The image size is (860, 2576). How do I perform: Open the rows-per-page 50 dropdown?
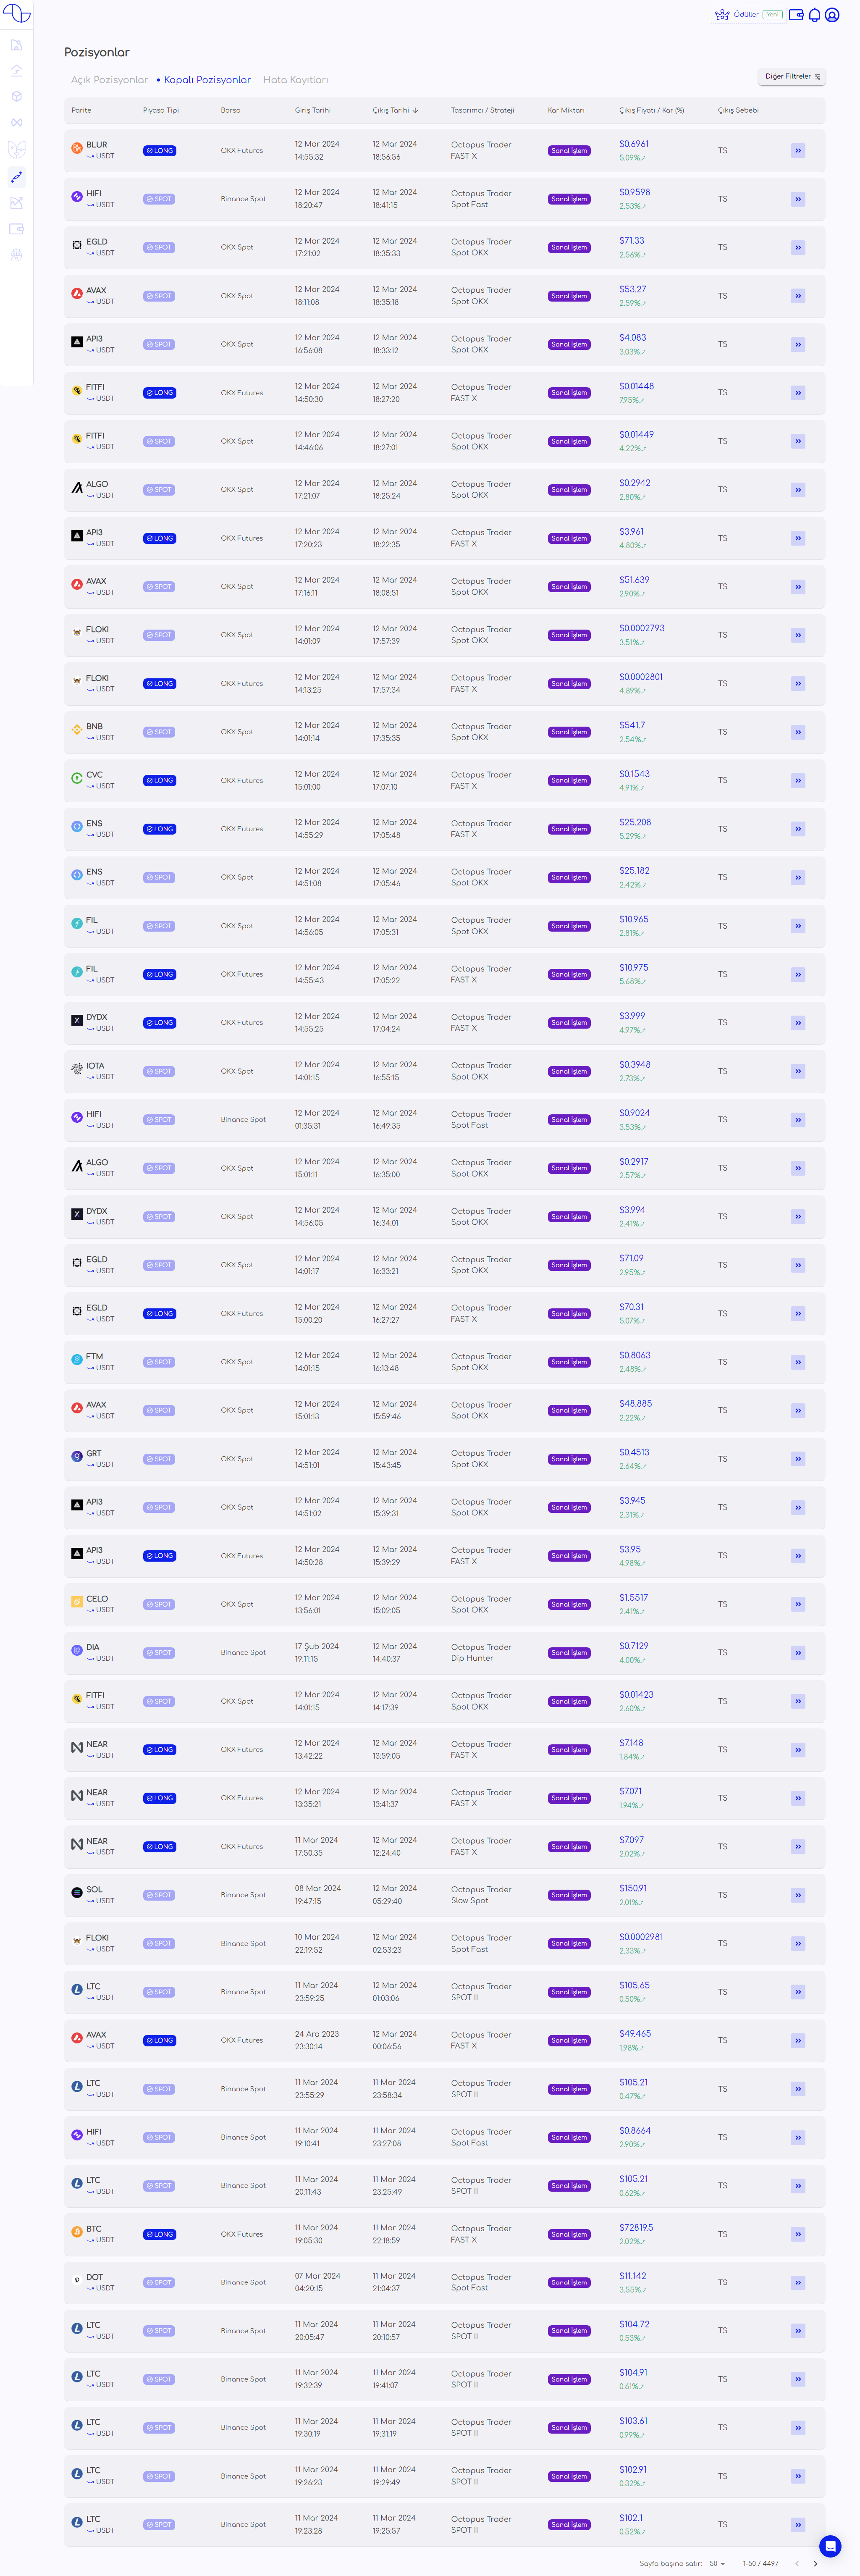(717, 2564)
